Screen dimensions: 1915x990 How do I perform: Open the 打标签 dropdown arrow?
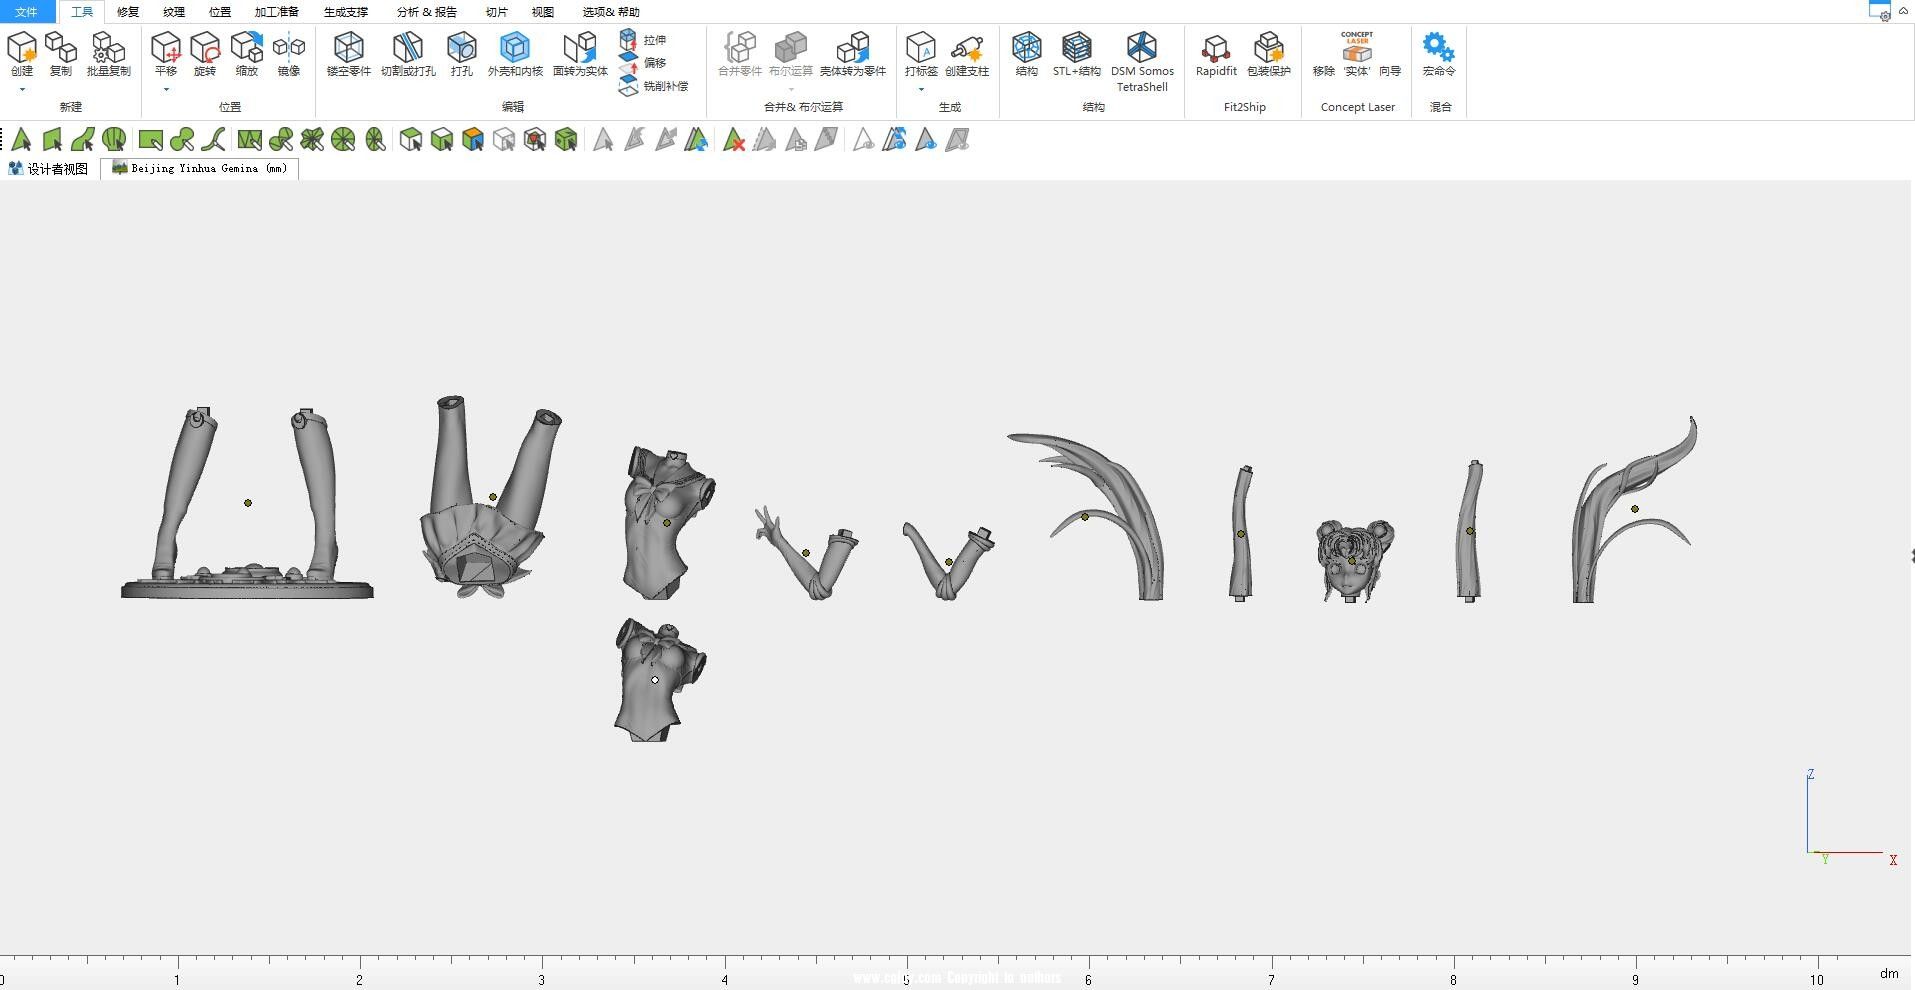pos(921,90)
